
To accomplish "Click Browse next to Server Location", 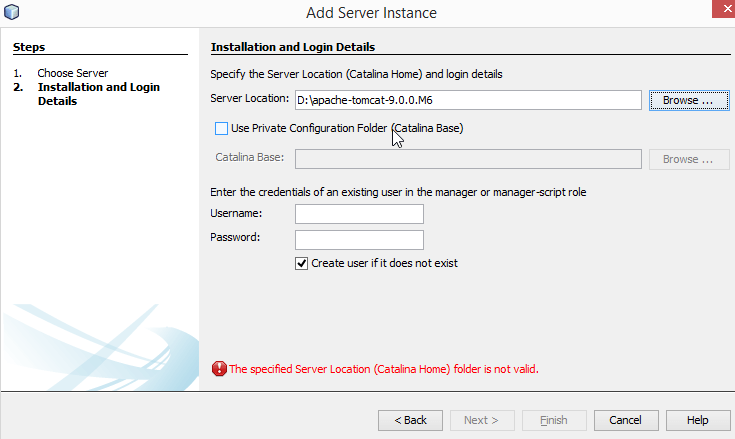I will pyautogui.click(x=687, y=100).
